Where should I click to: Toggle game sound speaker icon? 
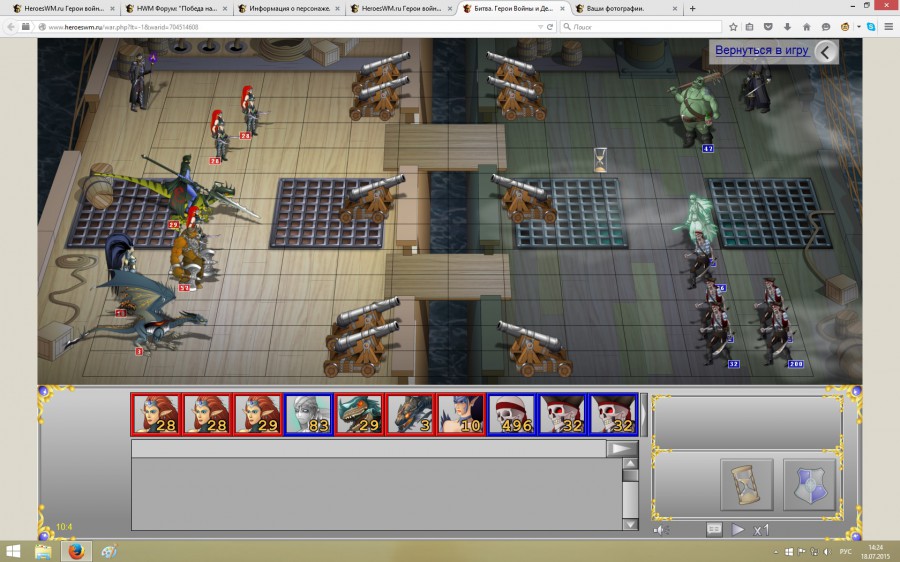661,530
